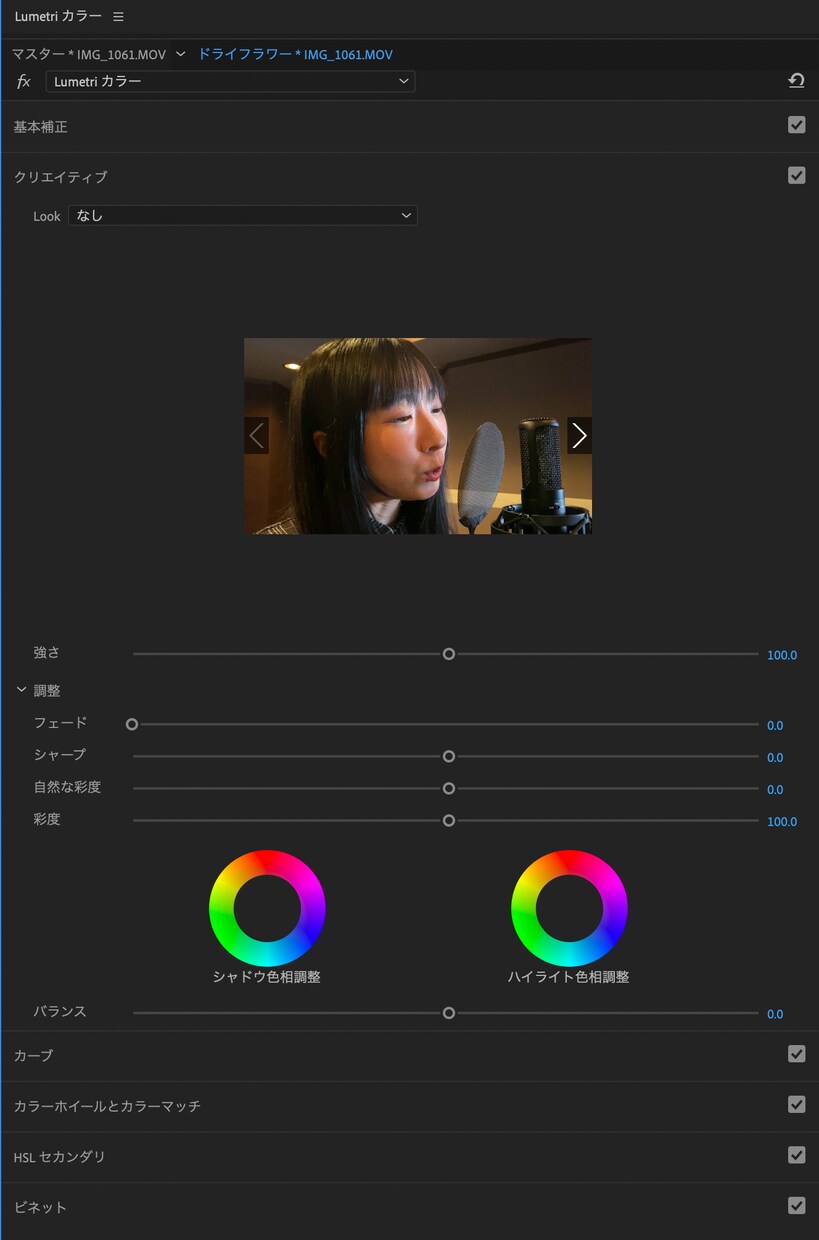Disable the クリエイティブ section checkbox

pos(796,175)
